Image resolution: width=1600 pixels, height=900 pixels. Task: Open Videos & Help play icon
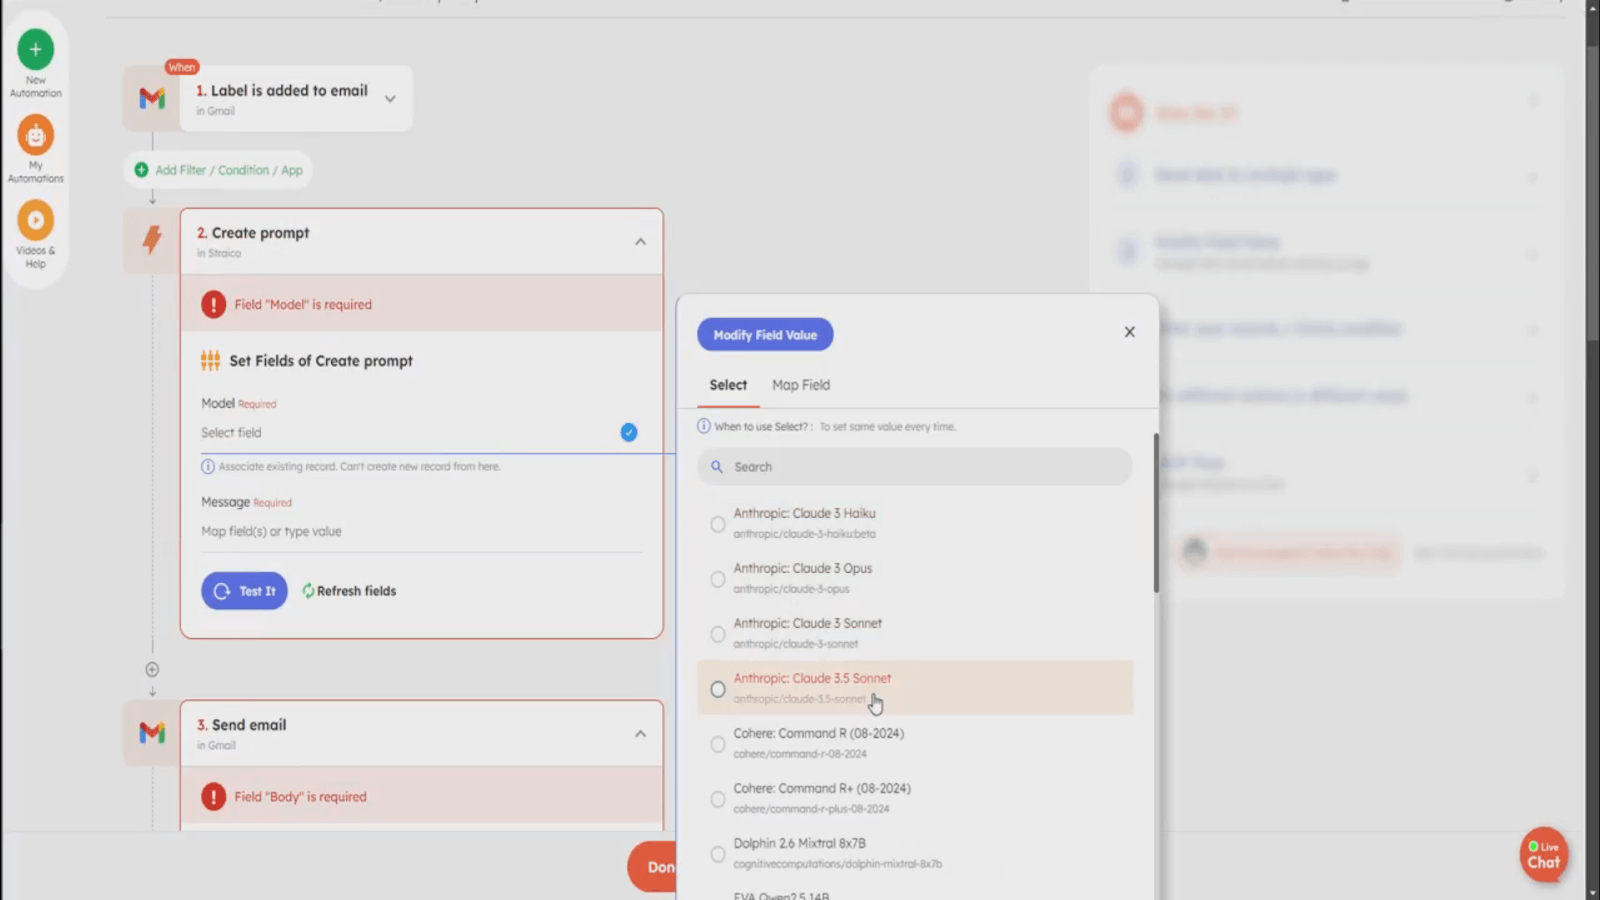(36, 220)
